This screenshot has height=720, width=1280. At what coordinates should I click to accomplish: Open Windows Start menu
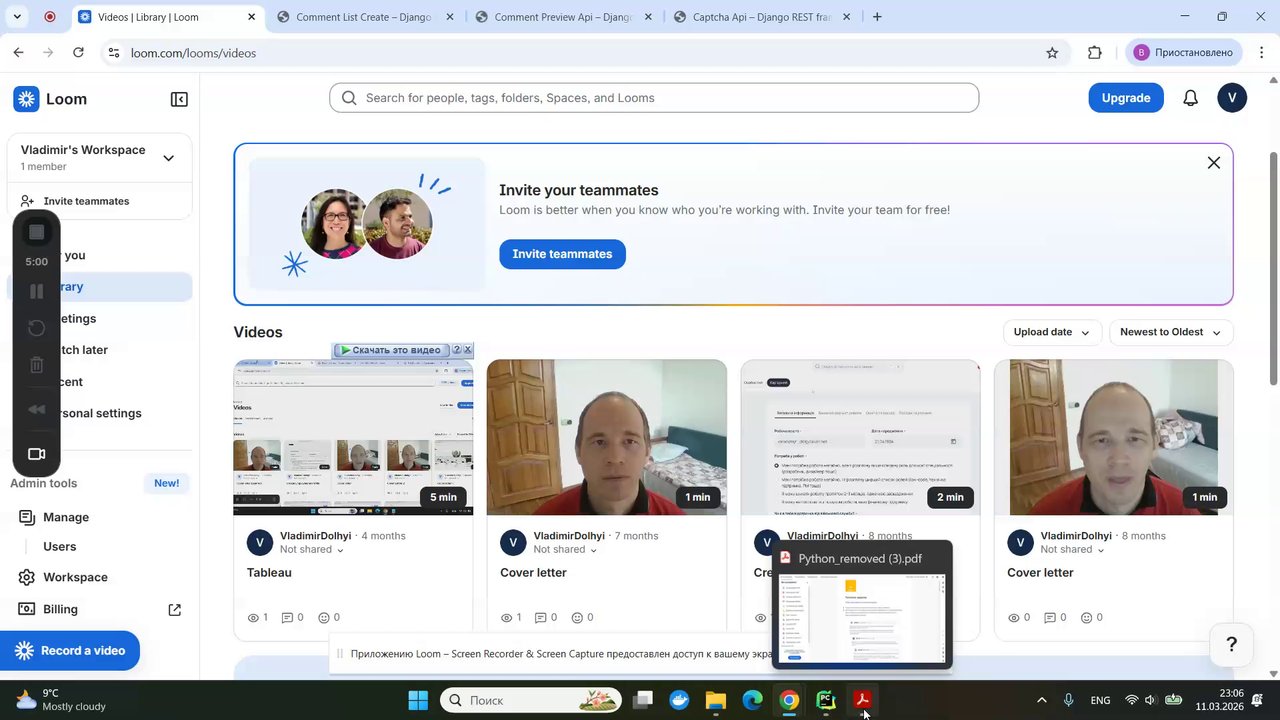[418, 700]
